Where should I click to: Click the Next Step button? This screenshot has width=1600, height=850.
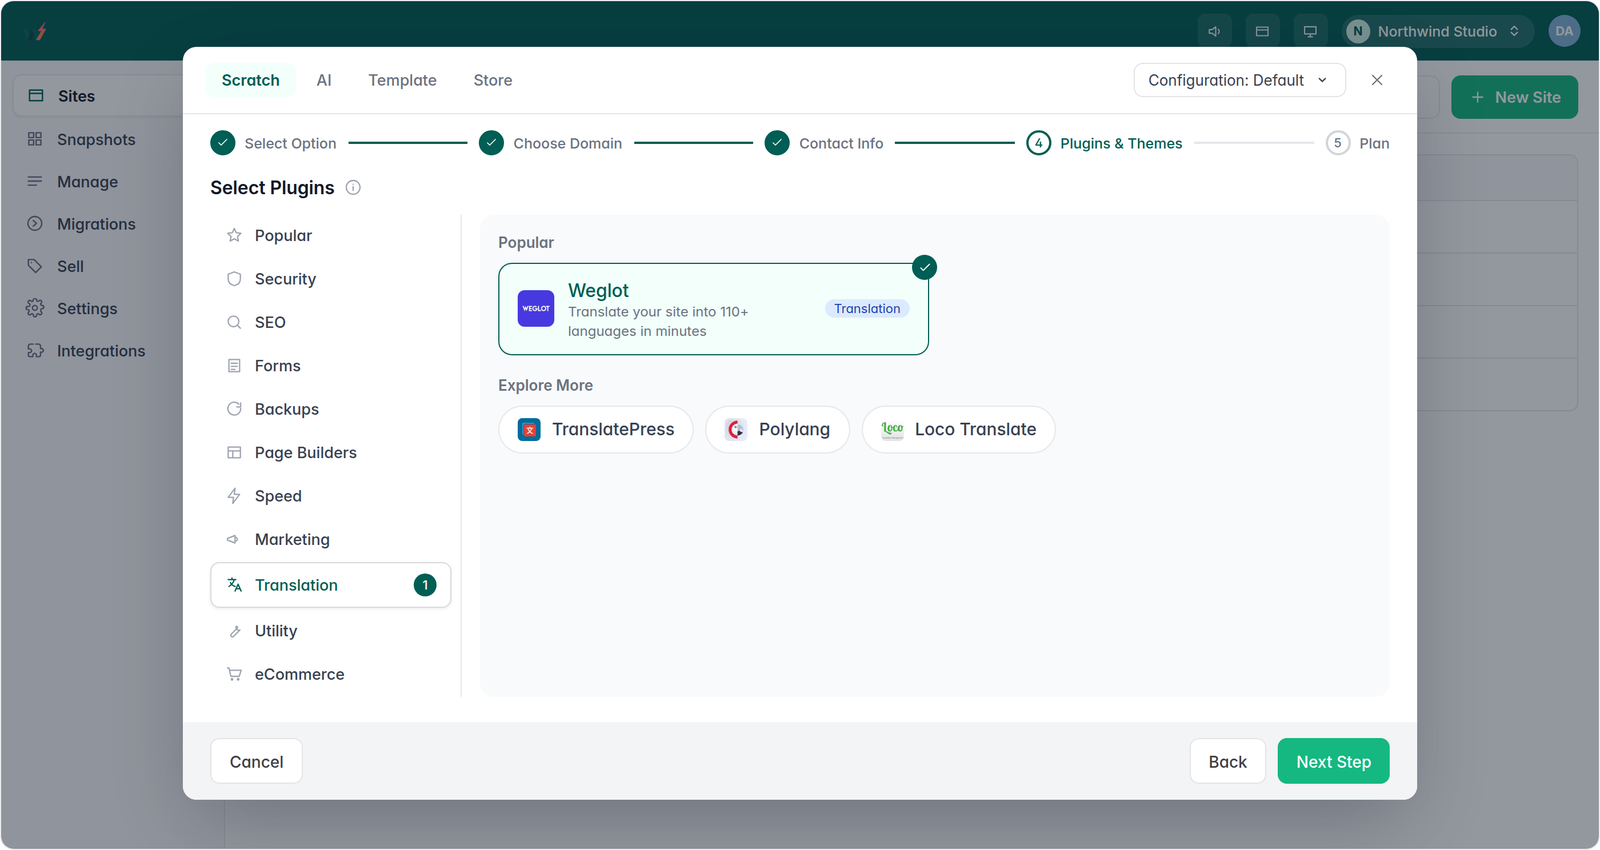tap(1333, 761)
